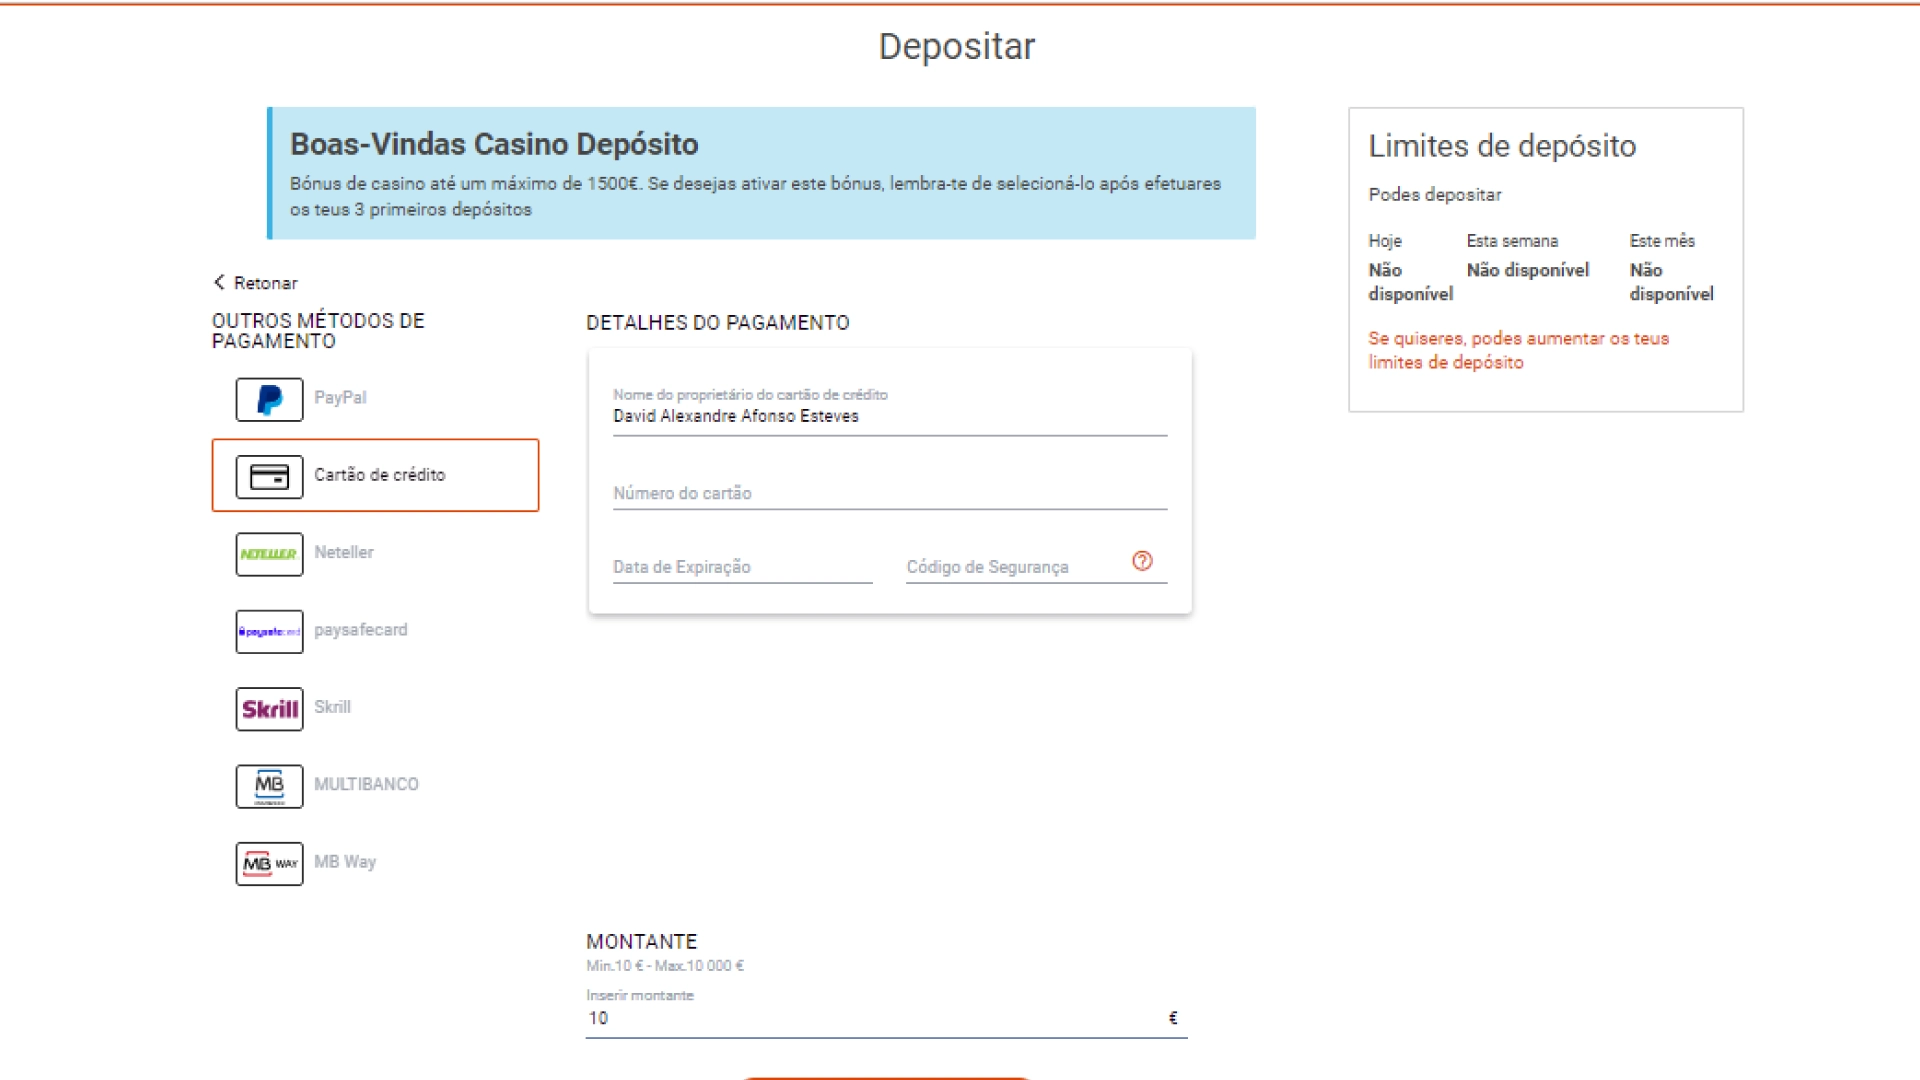Image resolution: width=1920 pixels, height=1080 pixels.
Task: Select the MULTIBANCO MB logo icon
Action: 269,786
